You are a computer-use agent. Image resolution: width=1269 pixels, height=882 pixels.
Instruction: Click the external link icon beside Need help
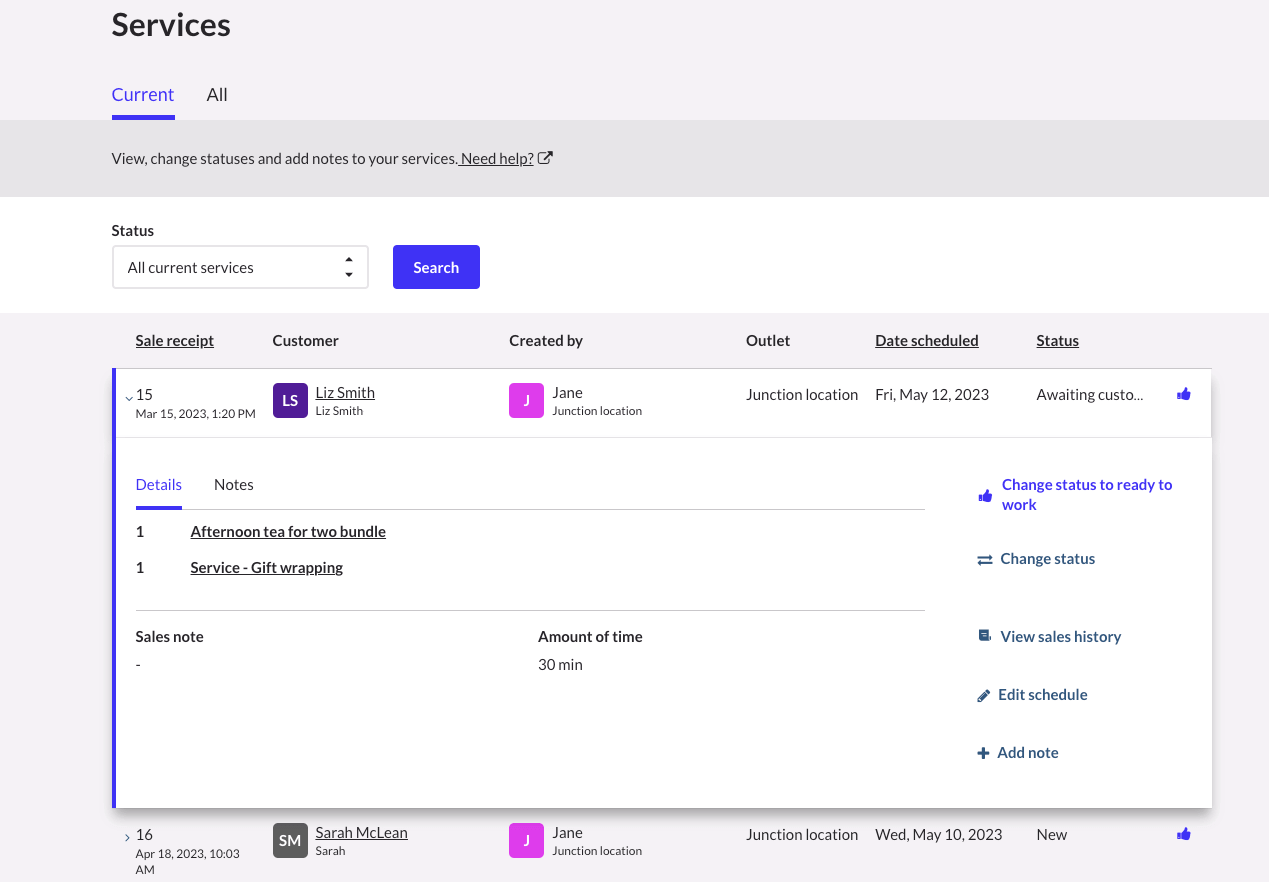(x=545, y=158)
